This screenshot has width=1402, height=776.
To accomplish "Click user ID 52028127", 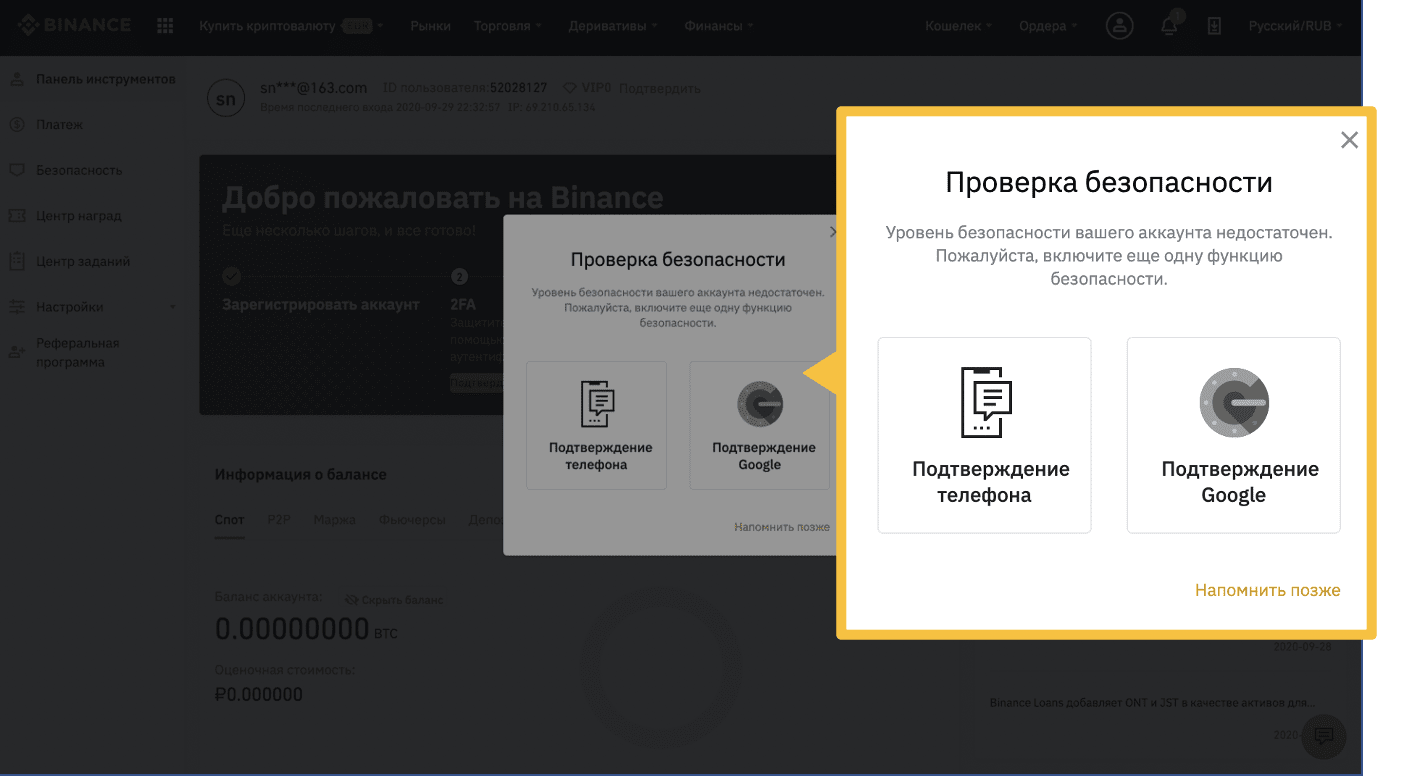I will click(518, 88).
